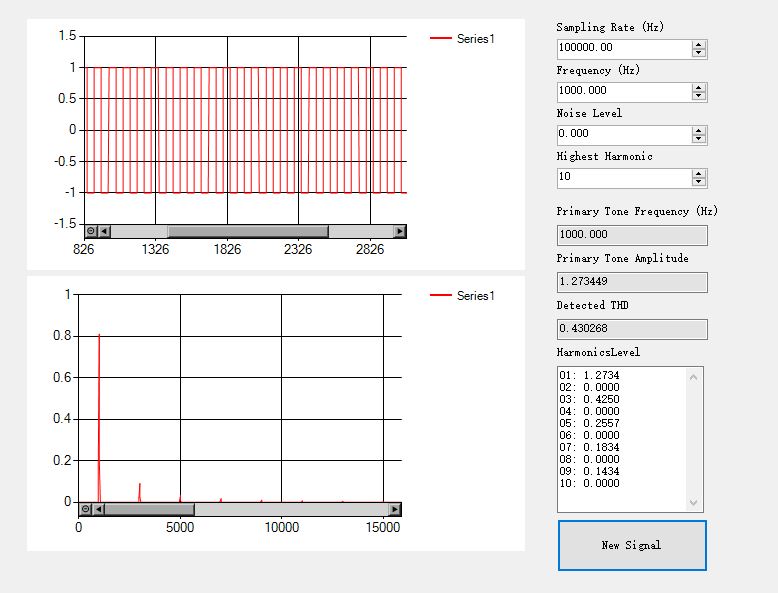This screenshot has width=778, height=593.
Task: Select harmonic row 07: 0.1834
Action: point(589,447)
